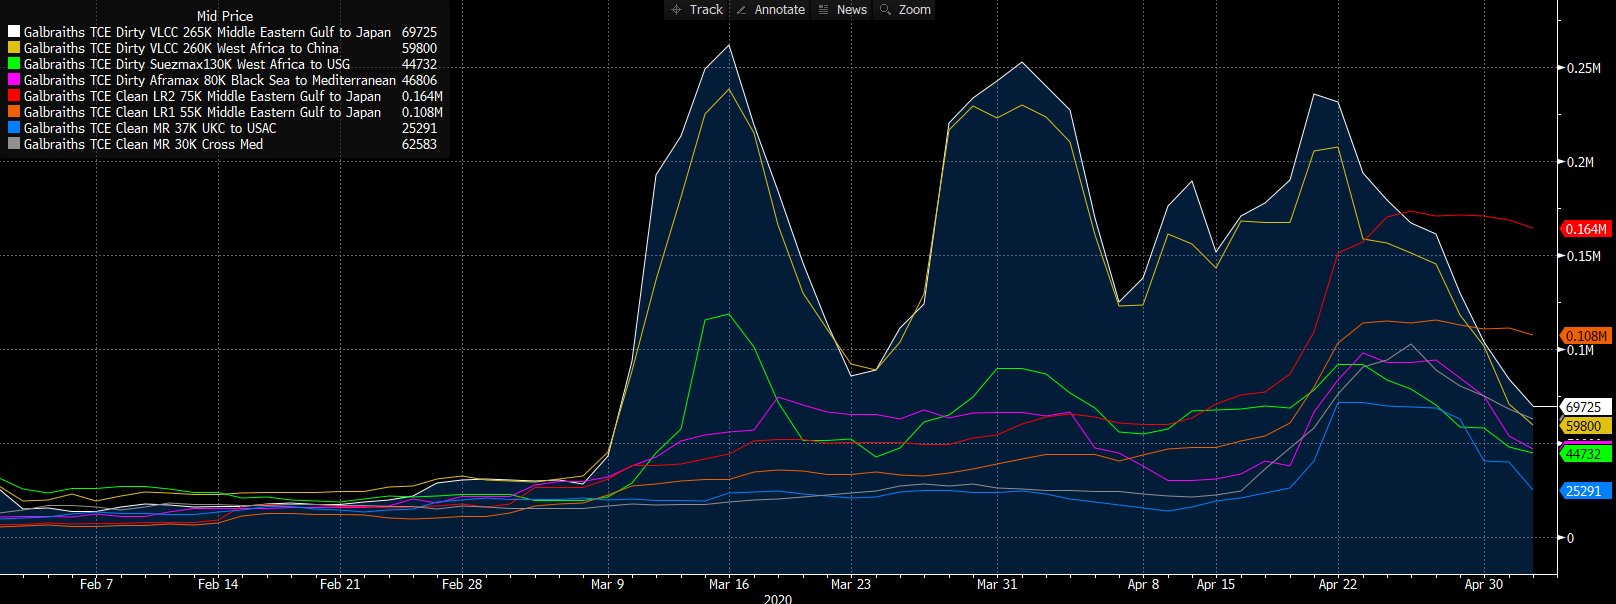Screen dimensions: 1616x604
Task: Click the Feb 21 date label
Action: point(340,584)
